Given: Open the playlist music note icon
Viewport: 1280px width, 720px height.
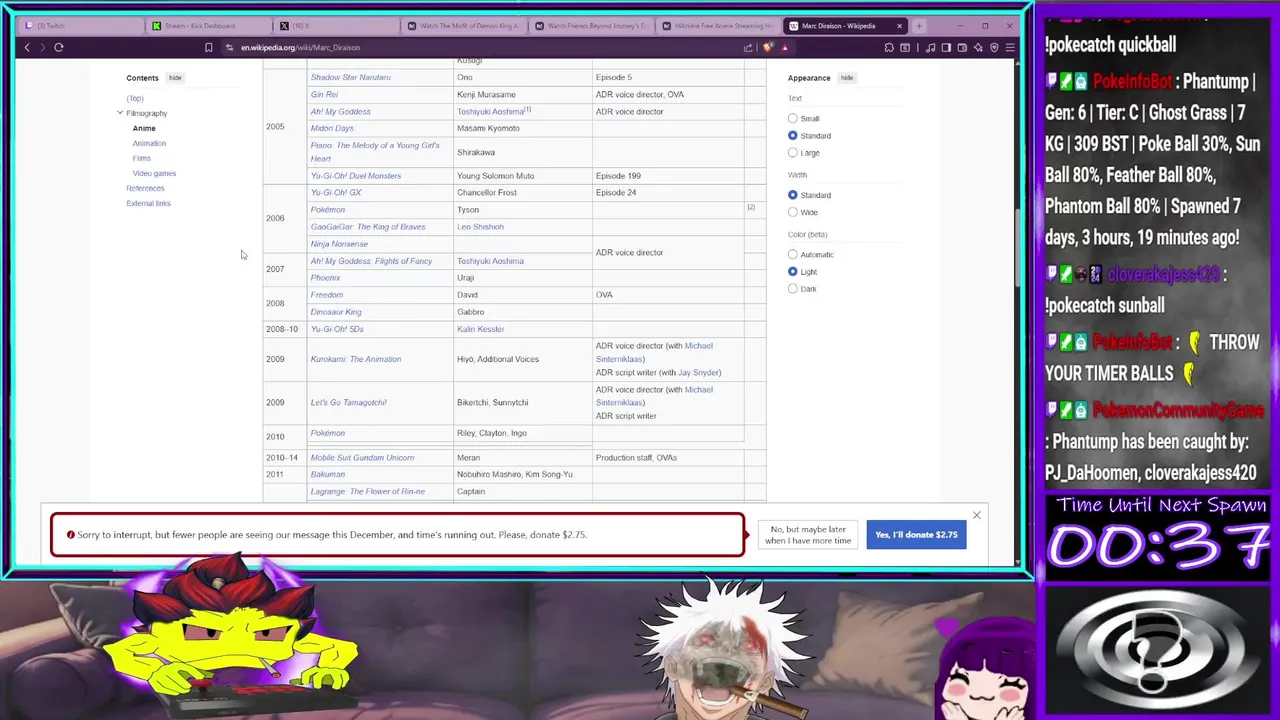Looking at the screenshot, I should (931, 47).
